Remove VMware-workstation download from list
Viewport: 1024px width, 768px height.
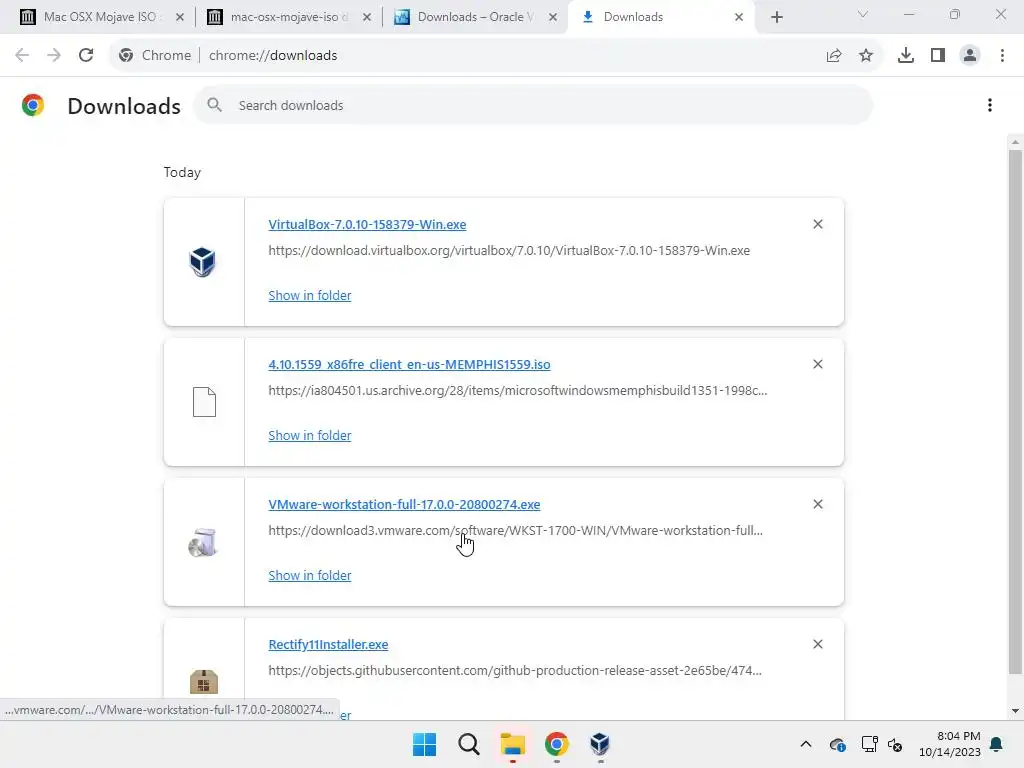pyautogui.click(x=818, y=504)
